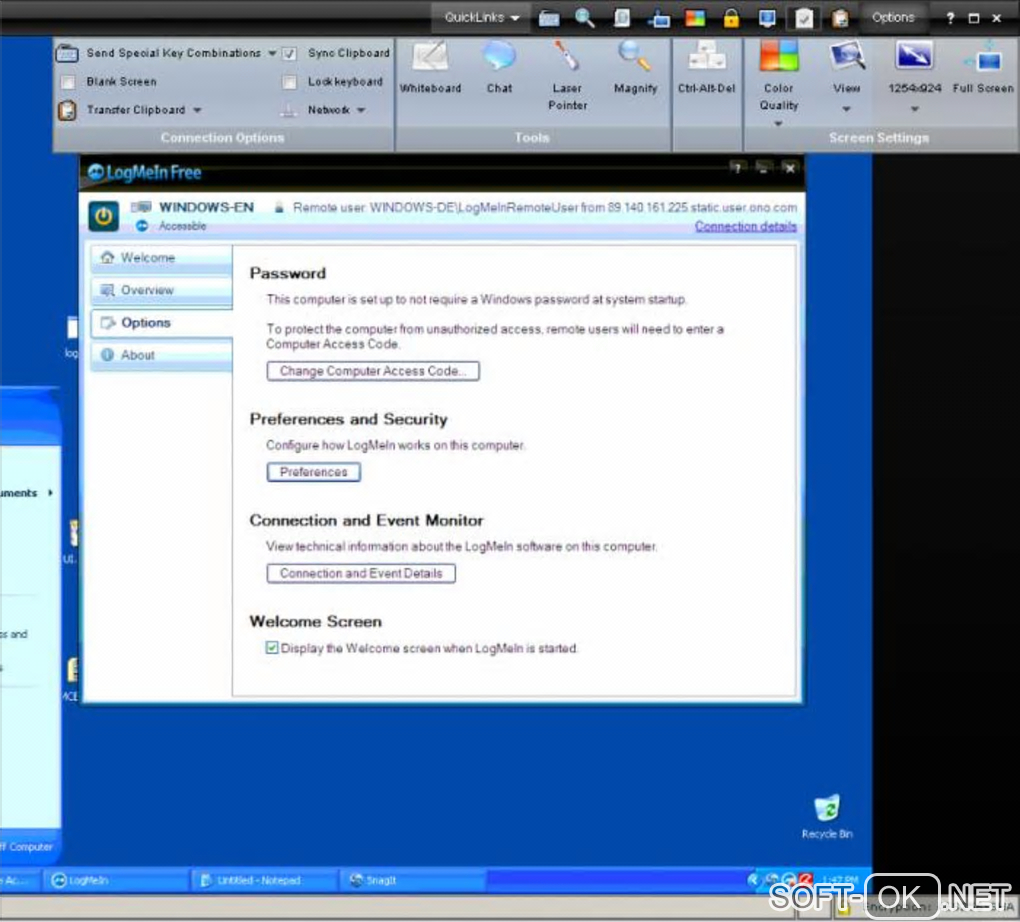Click the full screen monitor icon in top bar
The image size is (1020, 922).
coord(659,19)
